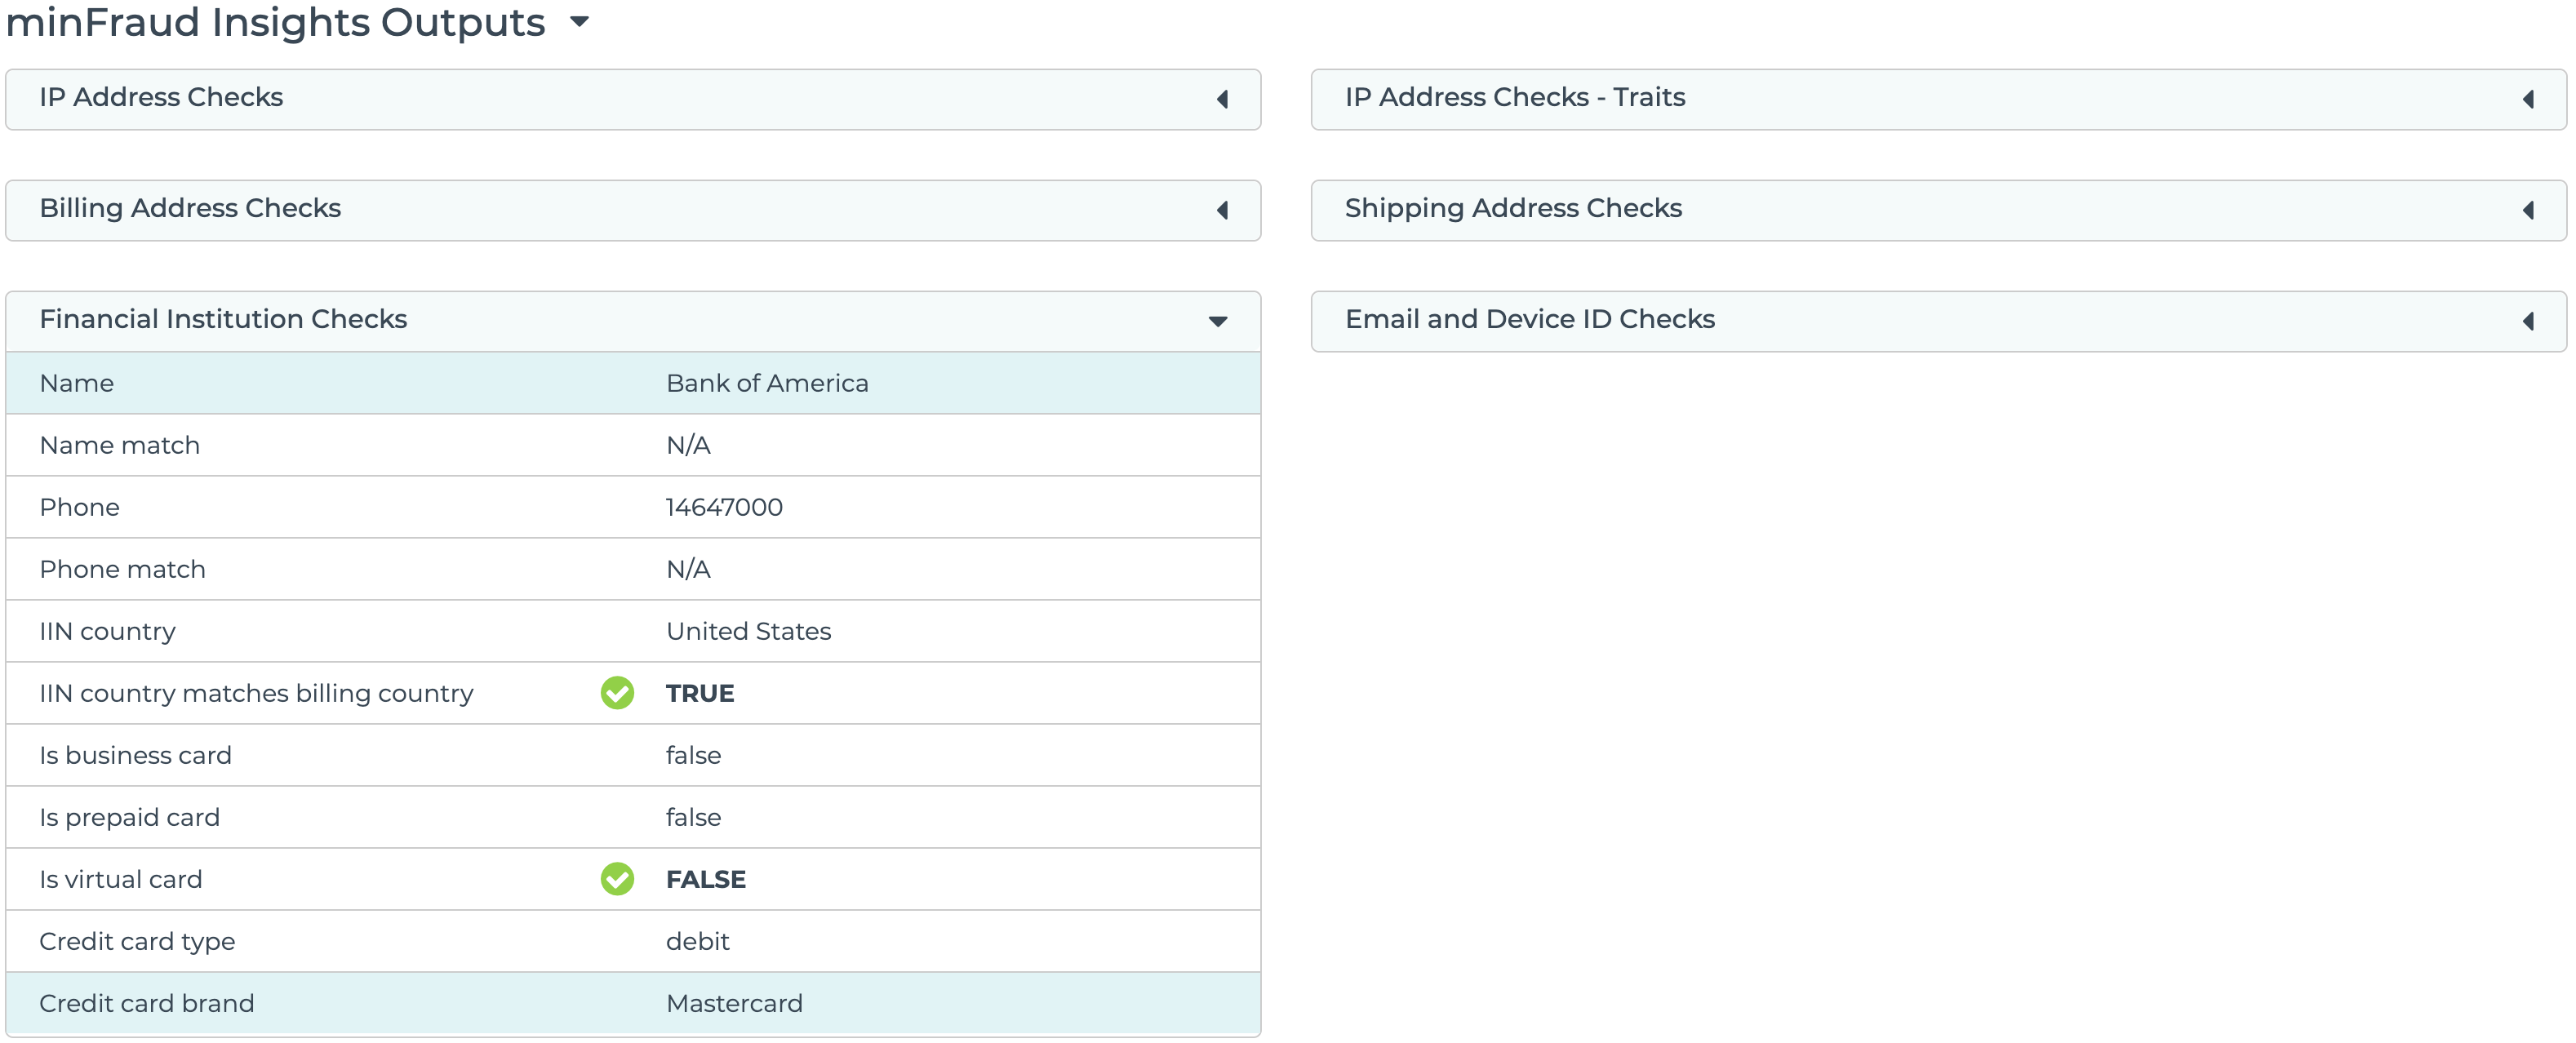The image size is (2576, 1043).
Task: Expand the Shipping Address Checks arrow
Action: [x=2528, y=210]
